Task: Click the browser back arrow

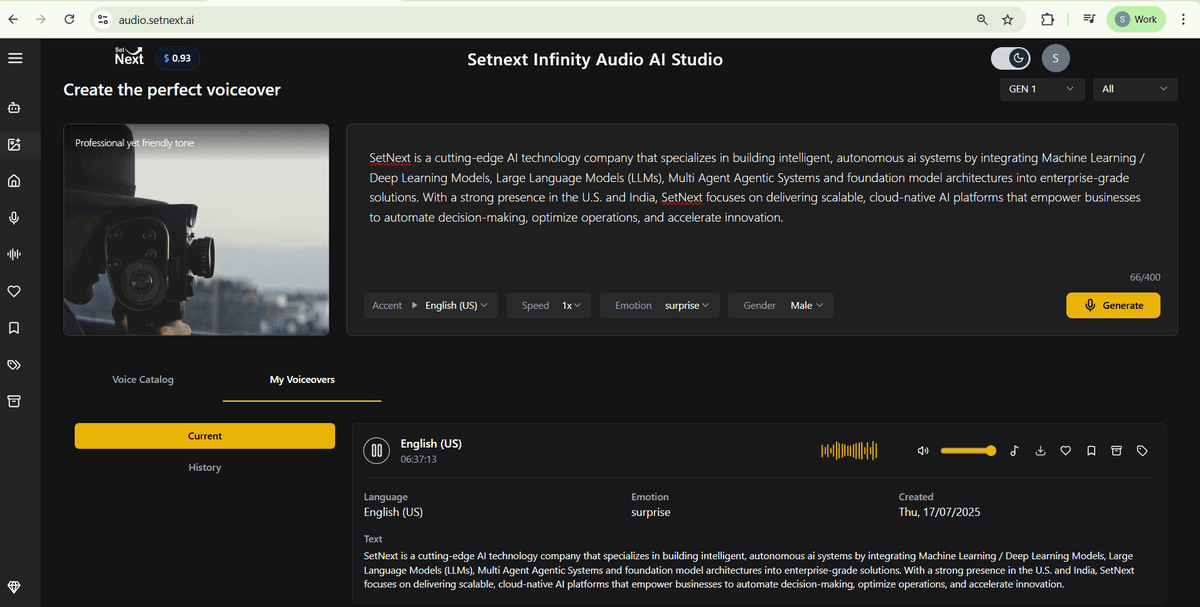Action: pos(13,19)
